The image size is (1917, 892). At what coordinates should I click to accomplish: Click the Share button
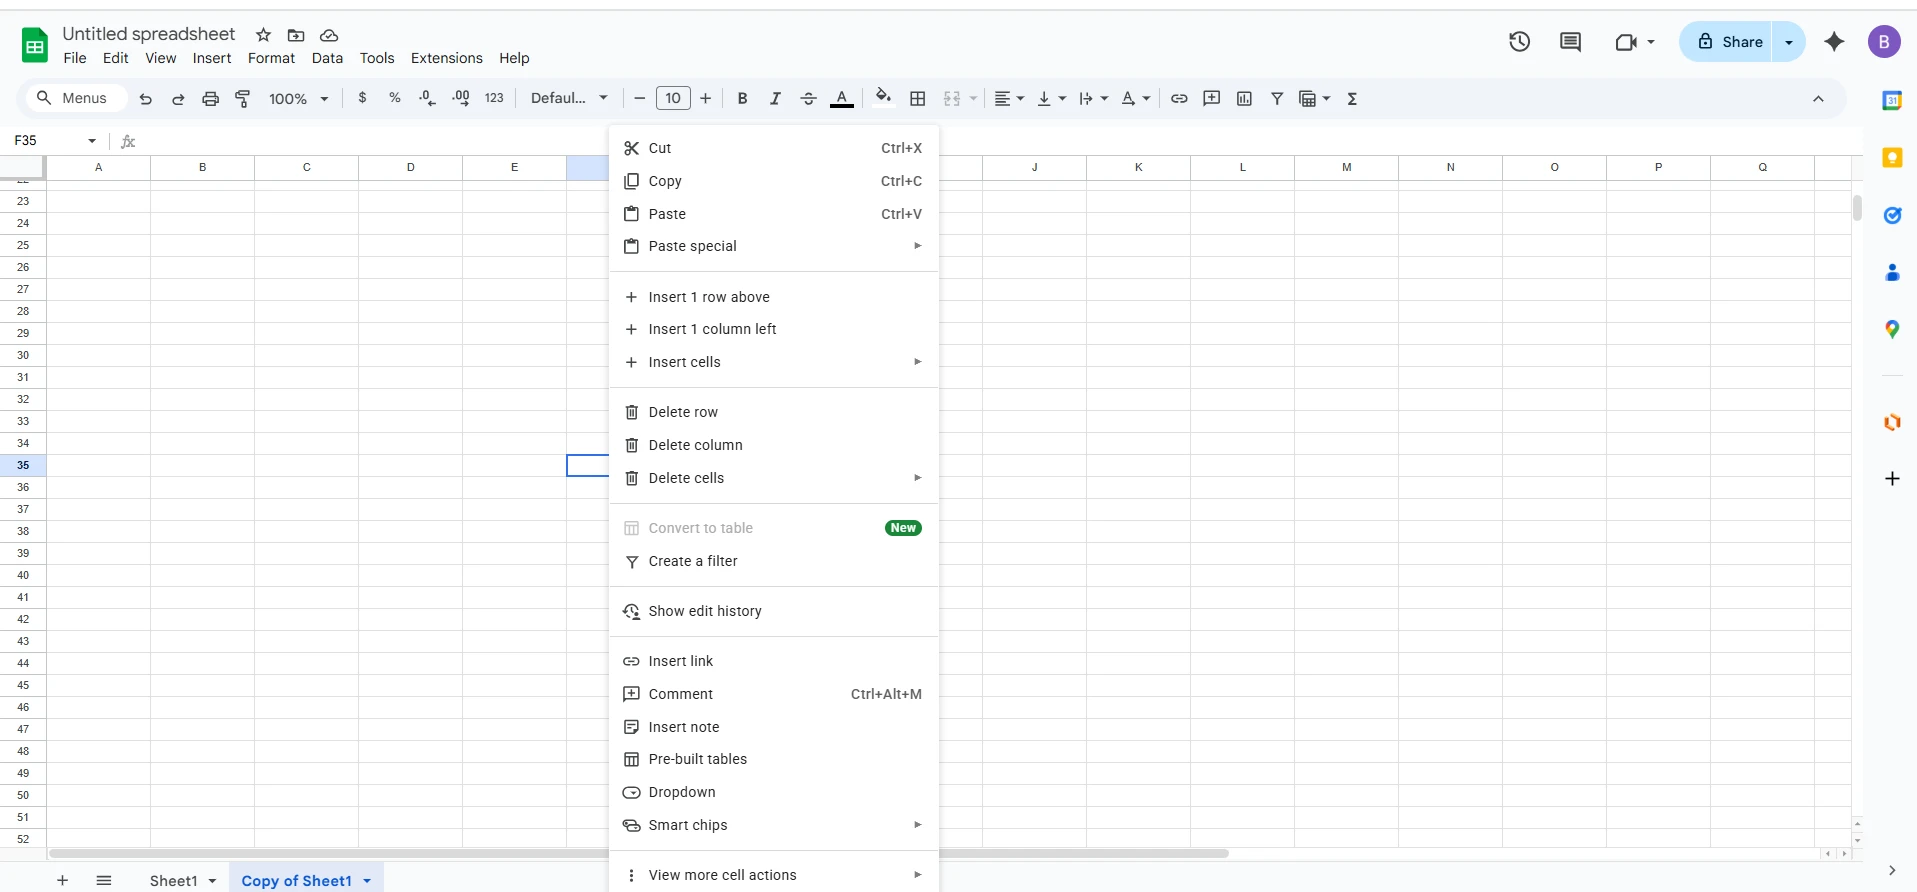tap(1730, 42)
